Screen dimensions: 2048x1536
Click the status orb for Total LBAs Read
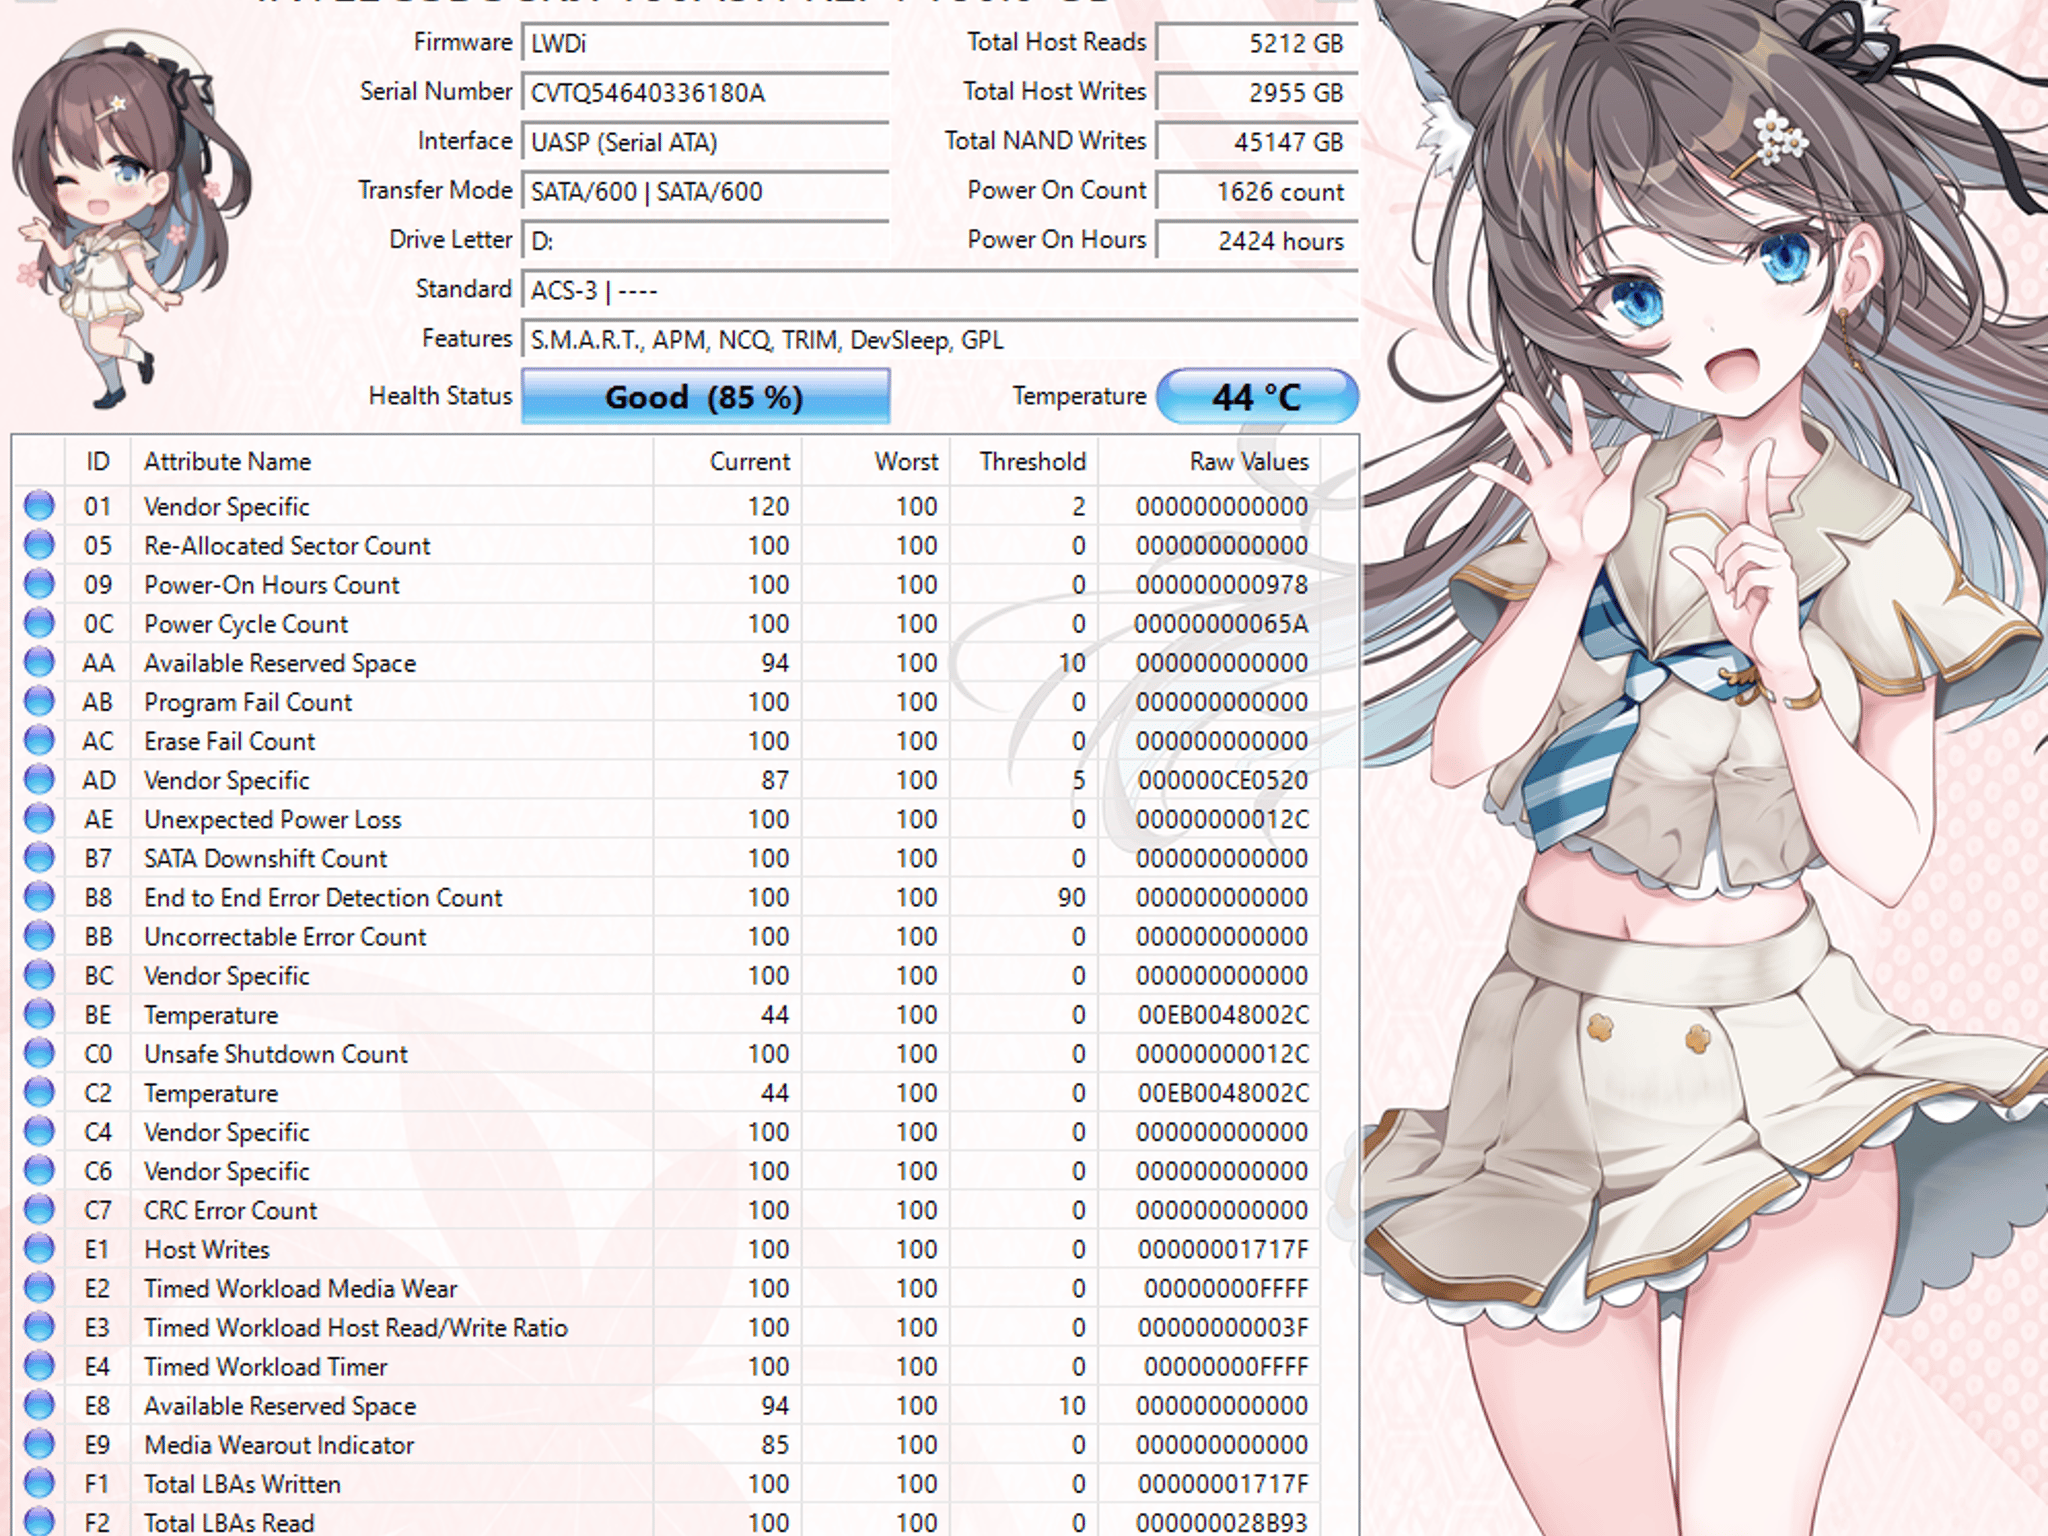(39, 1521)
